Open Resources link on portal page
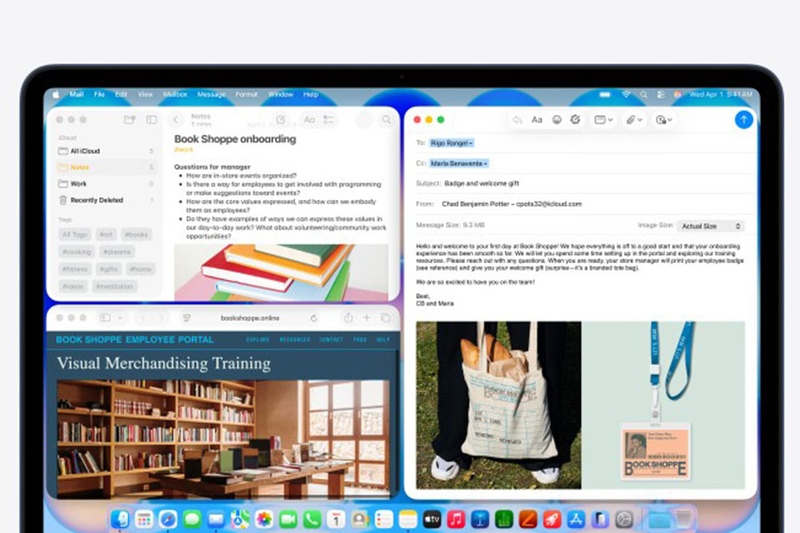This screenshot has width=800, height=533. coord(294,340)
